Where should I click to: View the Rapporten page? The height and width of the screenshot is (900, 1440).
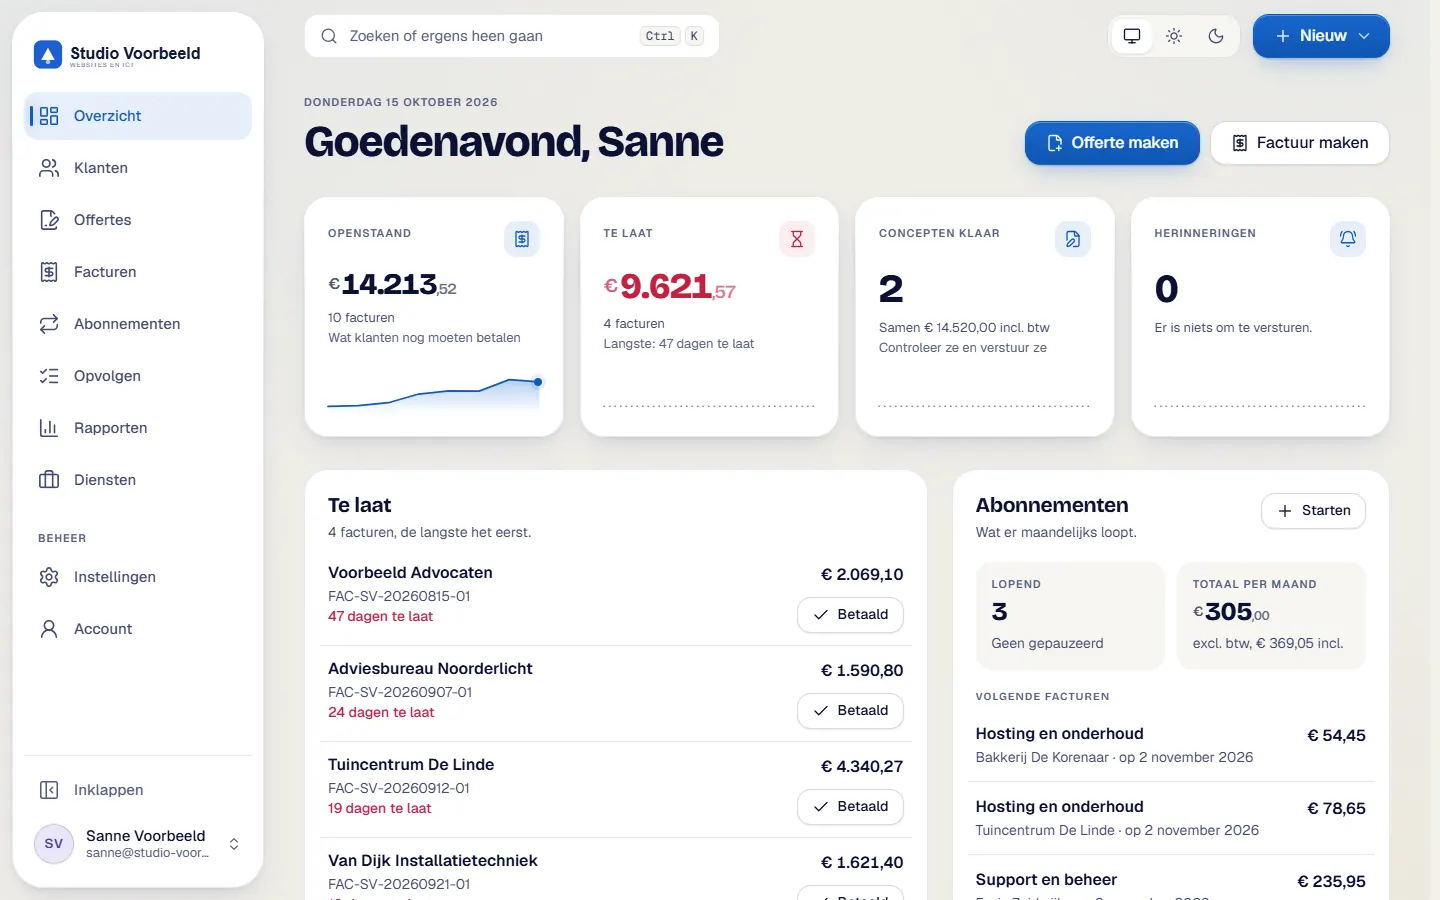(138, 428)
